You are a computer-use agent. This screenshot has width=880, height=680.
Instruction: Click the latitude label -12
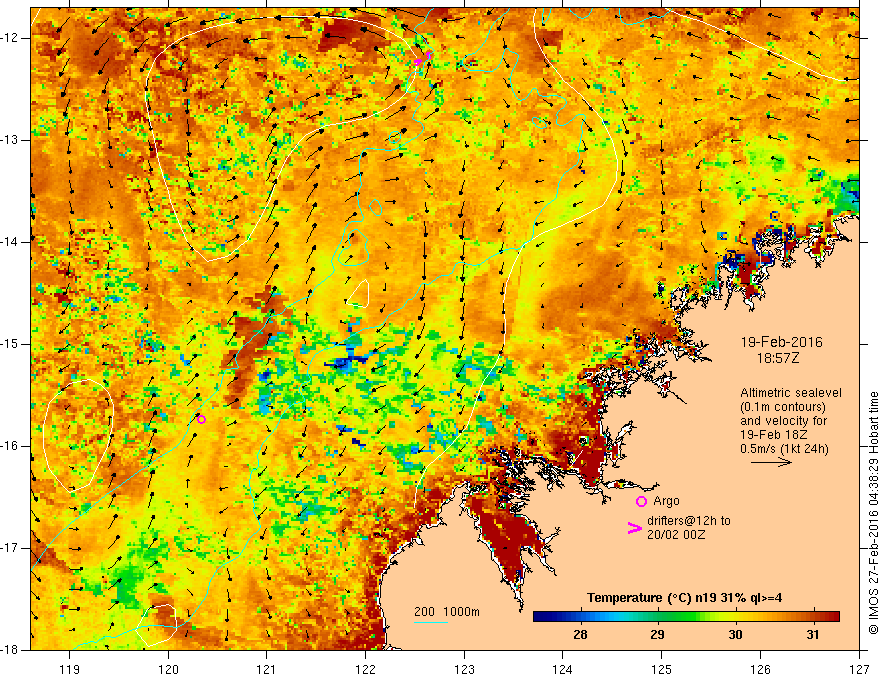click(x=10, y=38)
